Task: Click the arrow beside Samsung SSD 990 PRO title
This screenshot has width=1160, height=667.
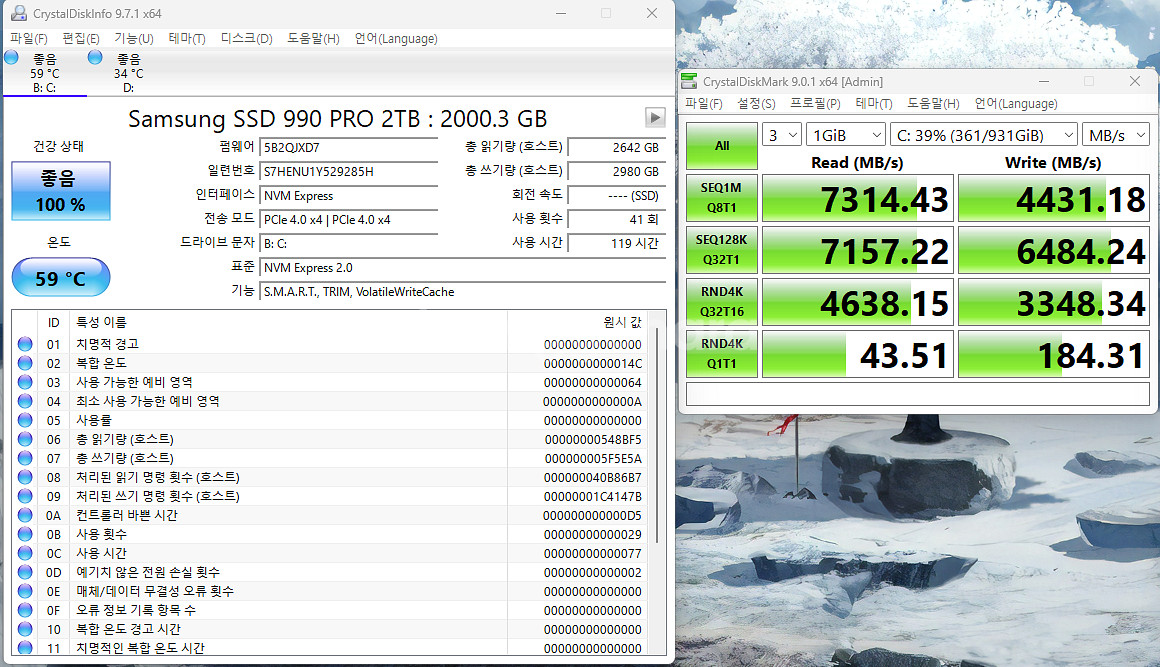Action: click(655, 117)
